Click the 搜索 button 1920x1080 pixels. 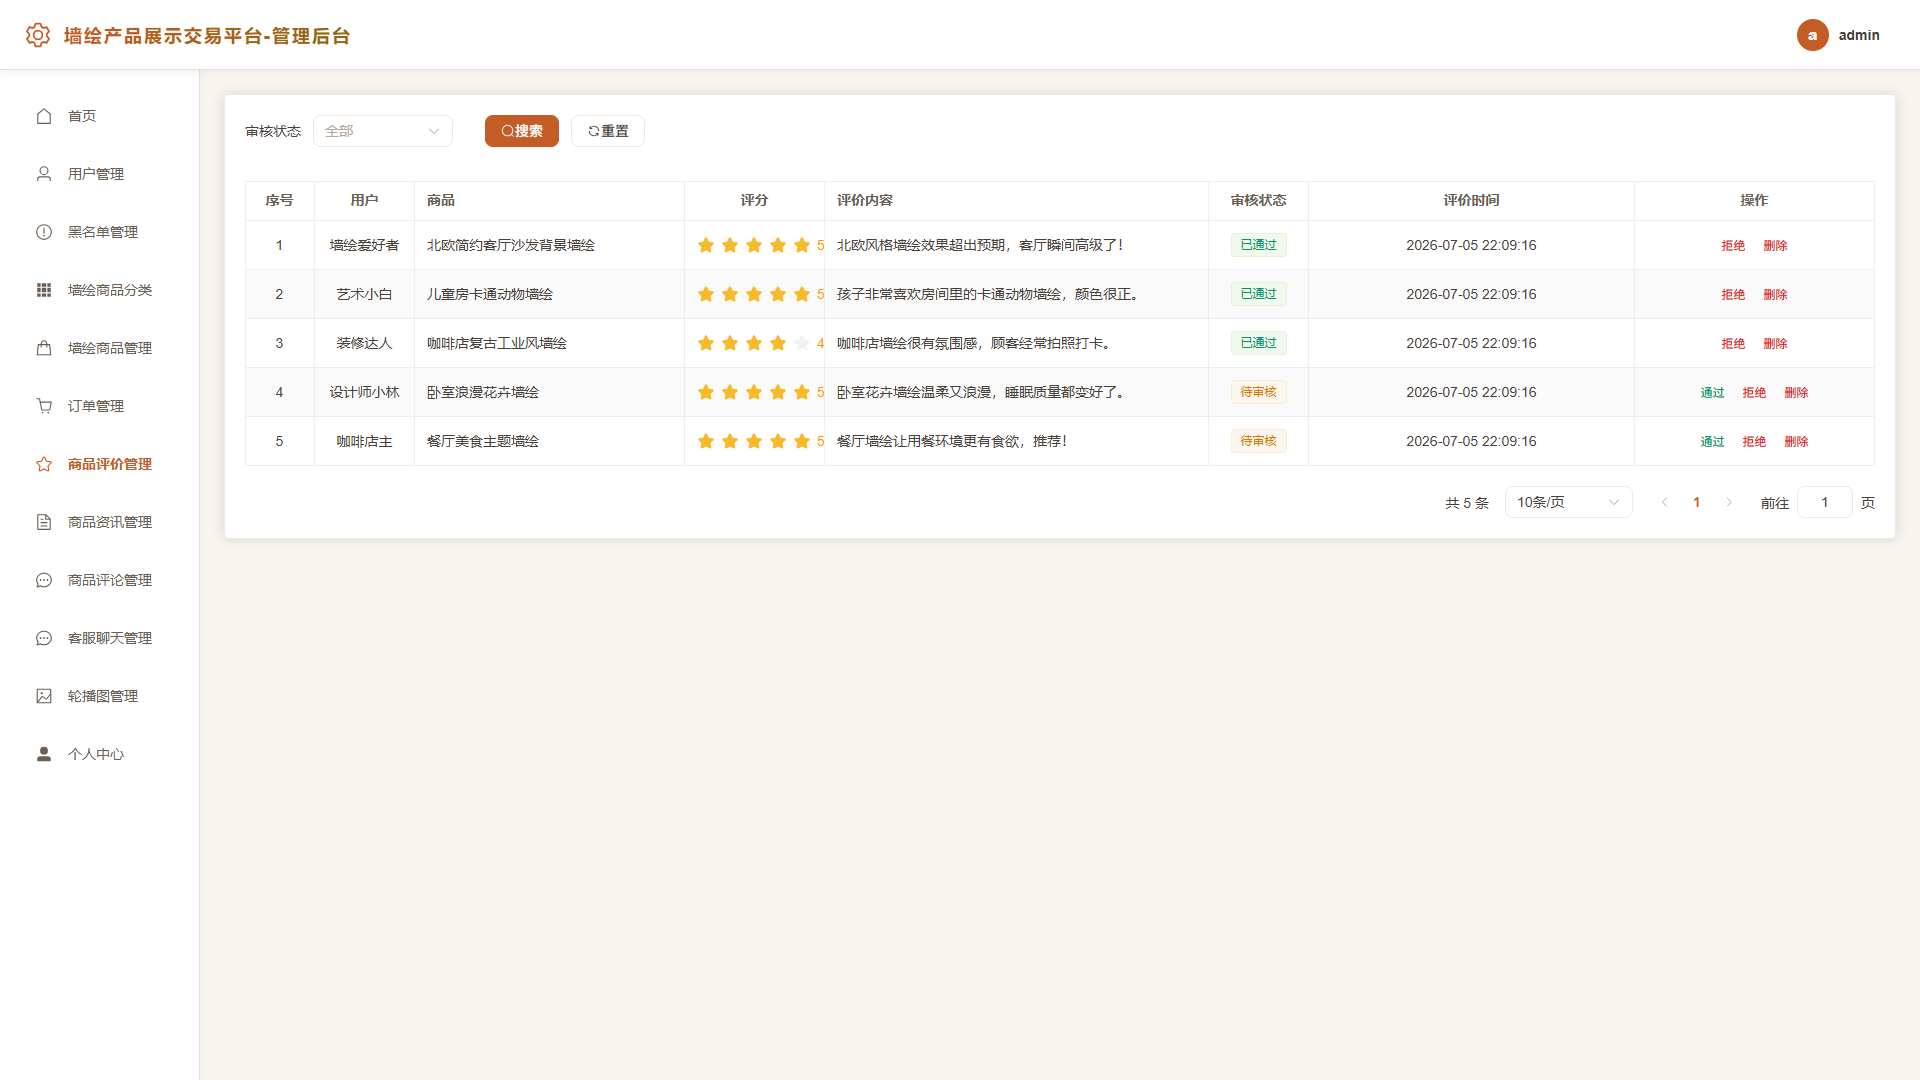522,131
